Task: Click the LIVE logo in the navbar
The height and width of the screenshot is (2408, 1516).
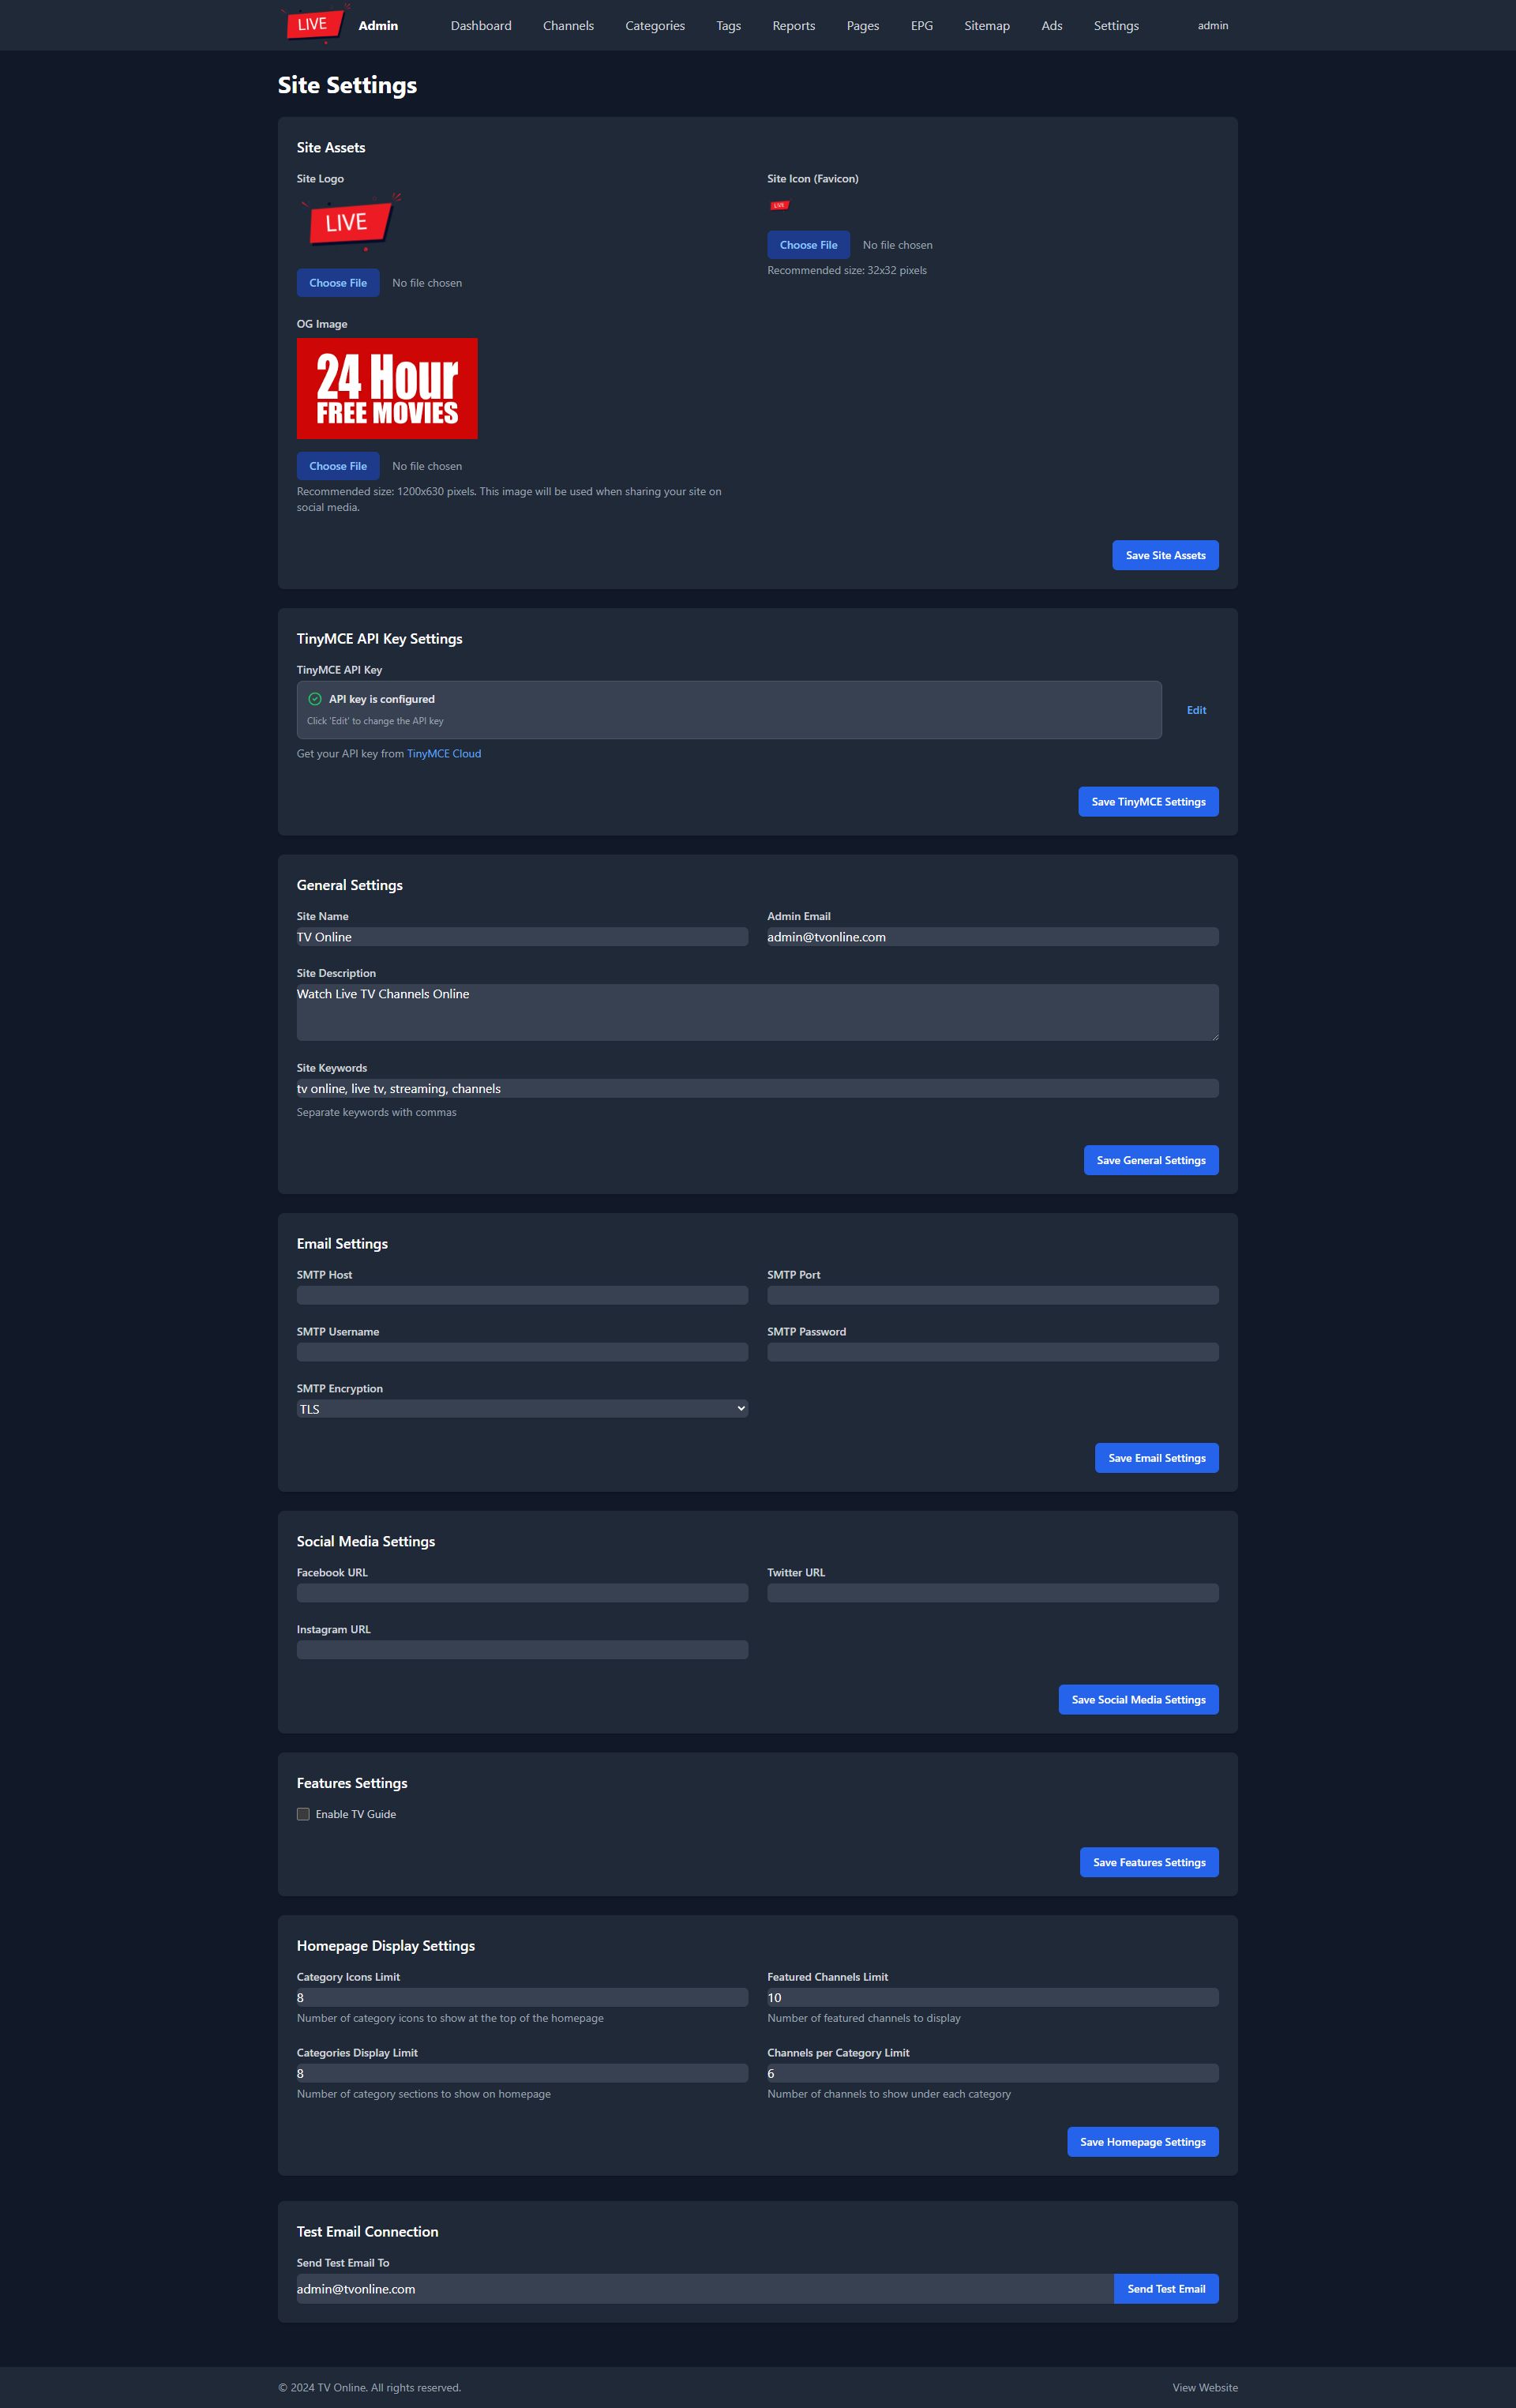Action: (315, 25)
